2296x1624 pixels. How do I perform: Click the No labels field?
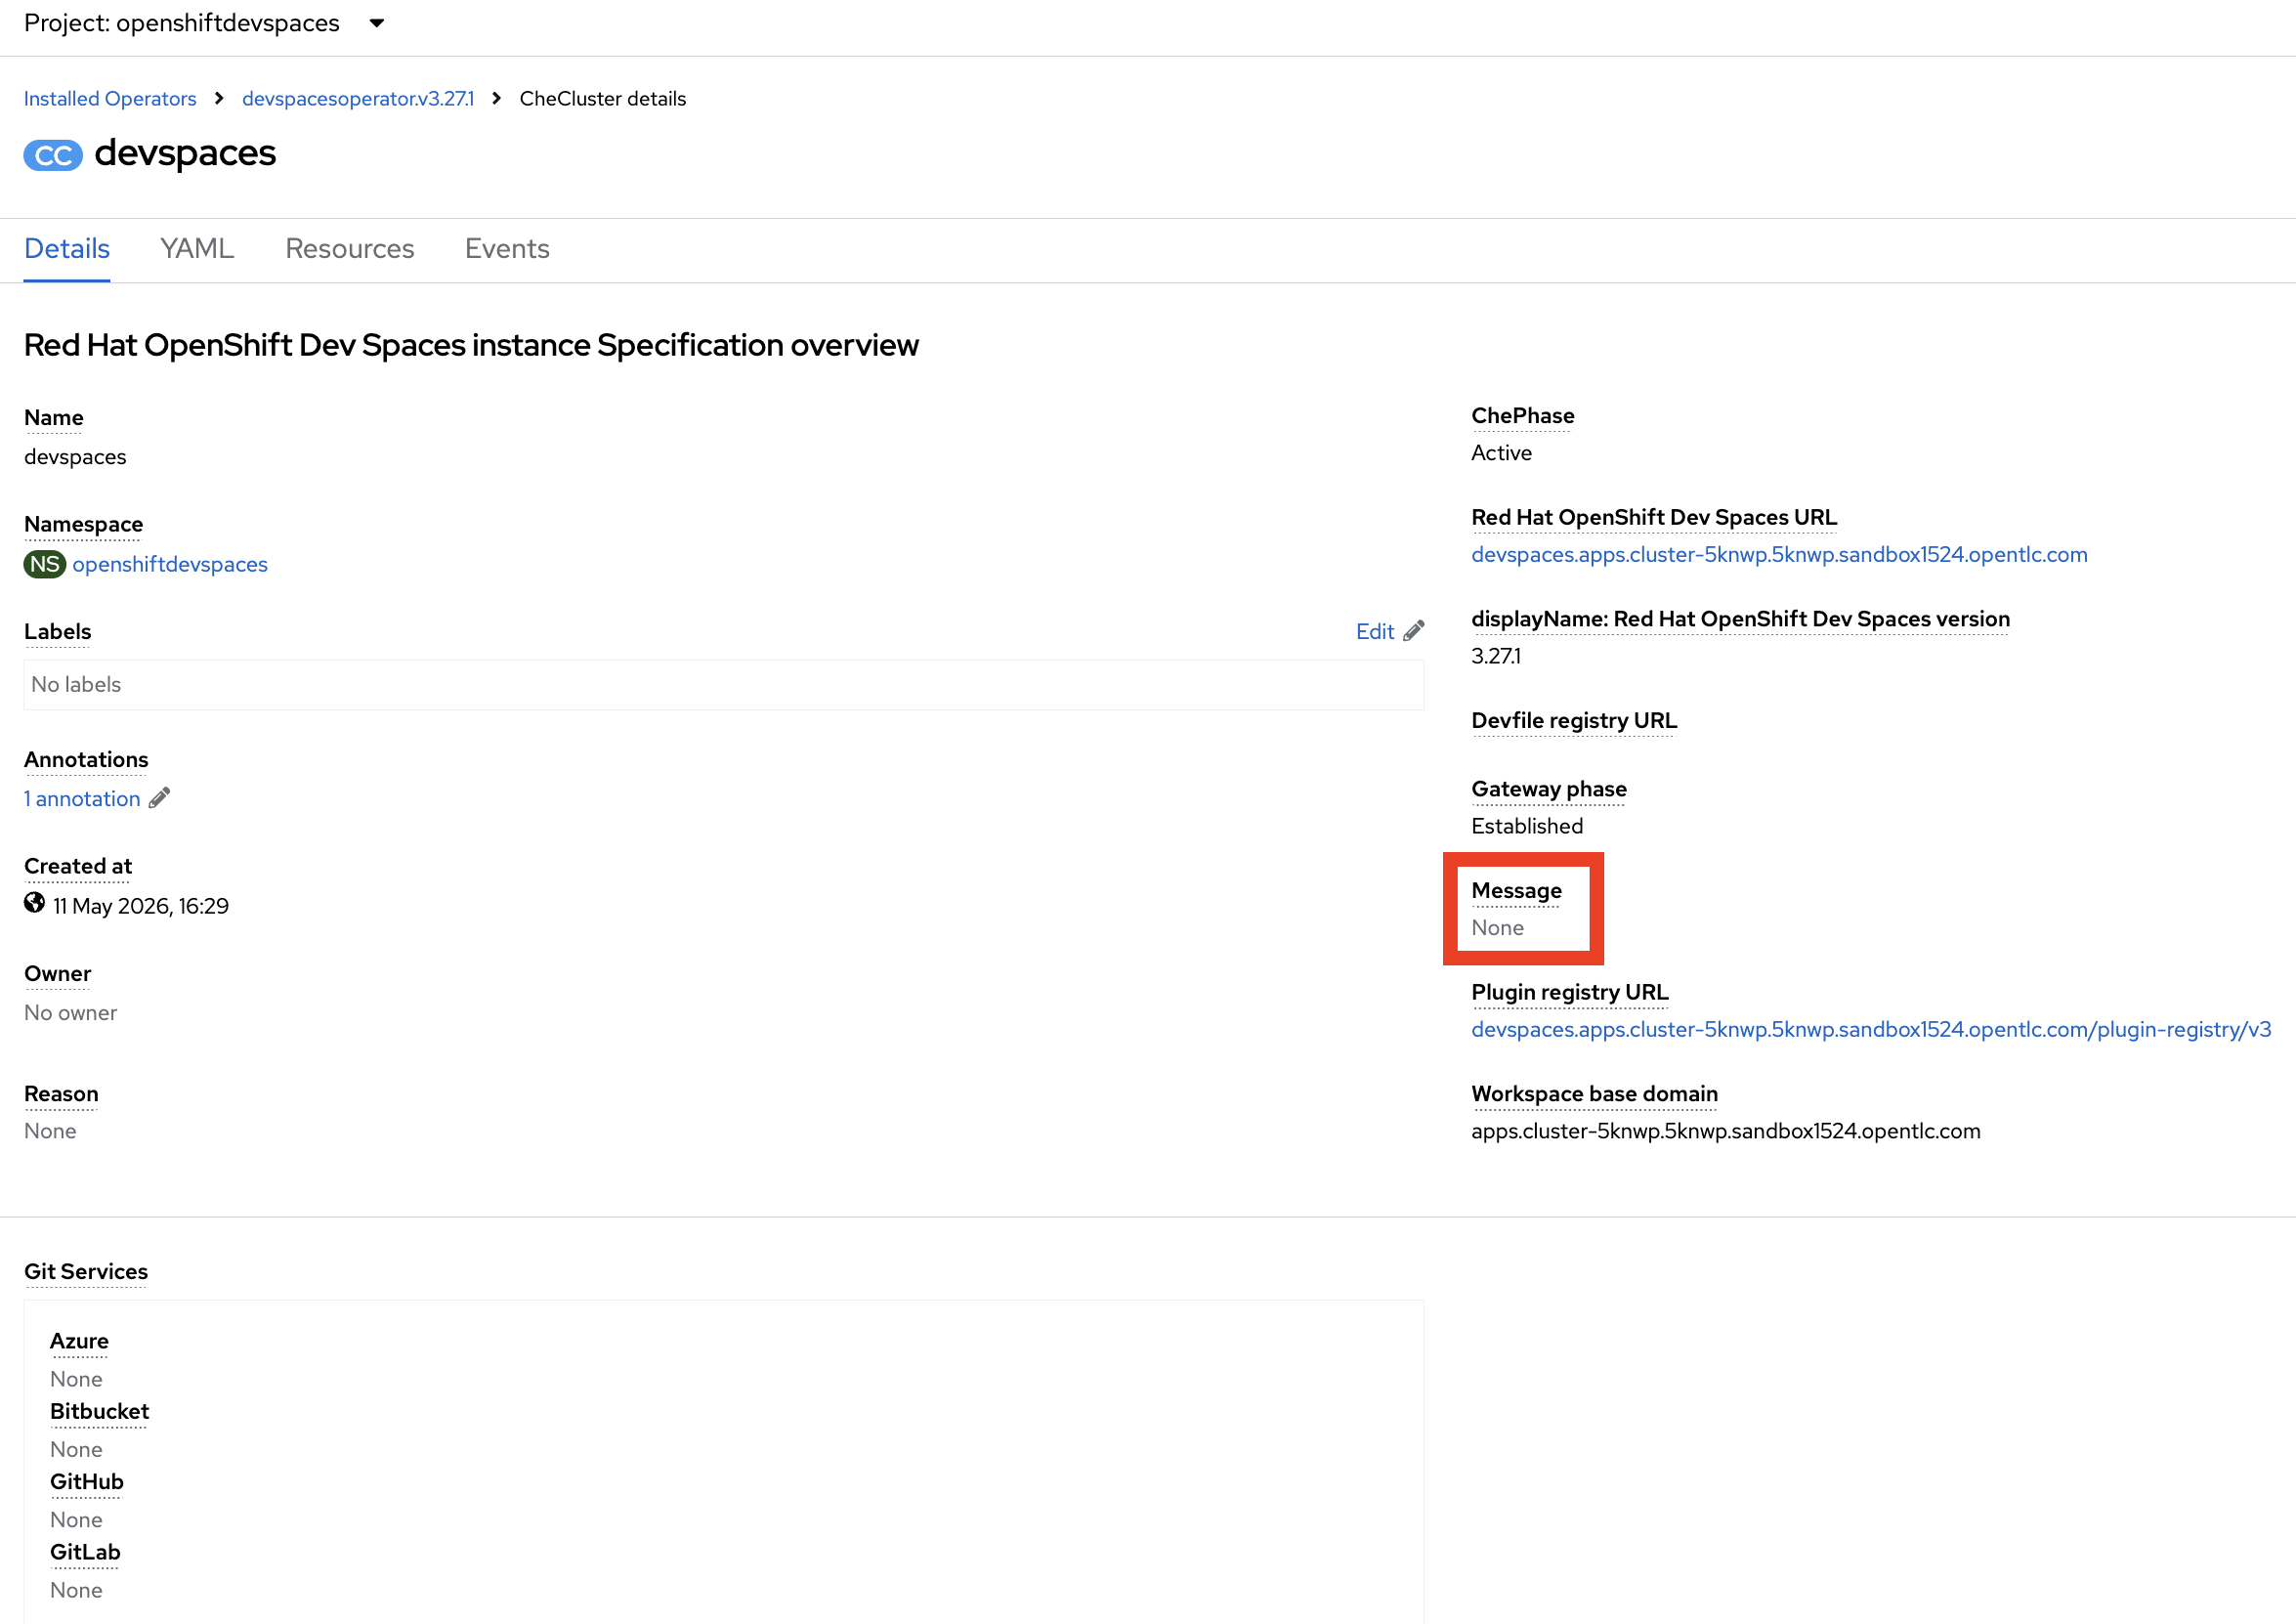[x=724, y=685]
